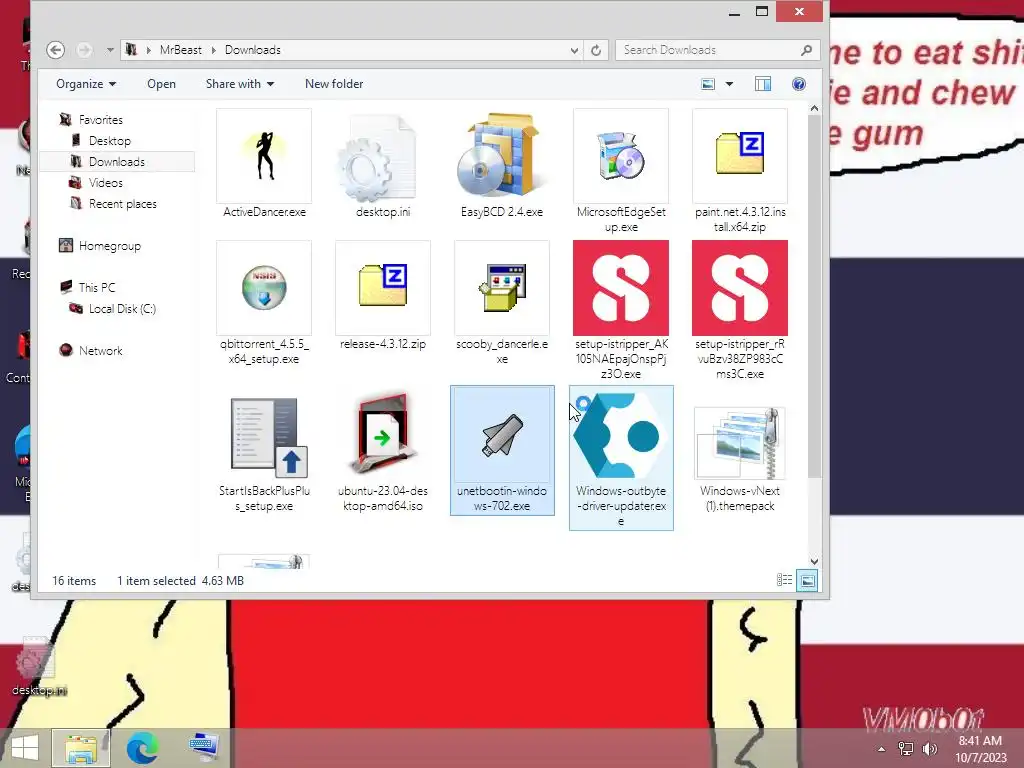Open the network icon in system tray
The height and width of the screenshot is (768, 1024).
(x=906, y=749)
